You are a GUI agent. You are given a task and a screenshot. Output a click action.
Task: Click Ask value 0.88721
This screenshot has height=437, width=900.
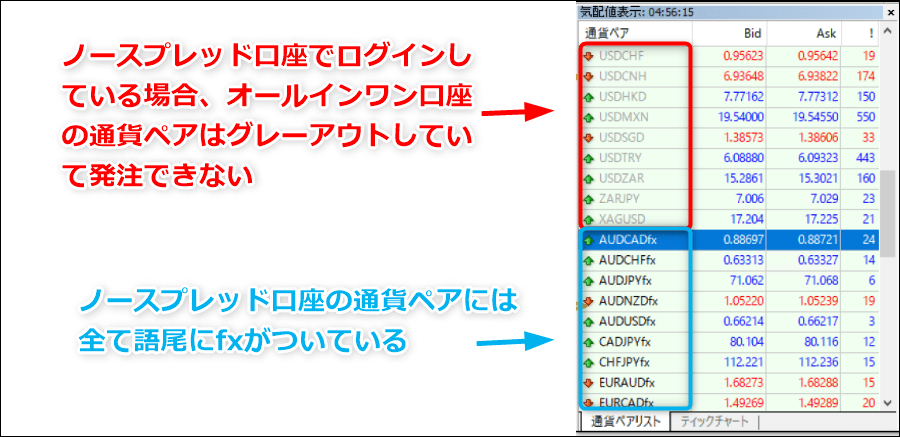tap(818, 240)
